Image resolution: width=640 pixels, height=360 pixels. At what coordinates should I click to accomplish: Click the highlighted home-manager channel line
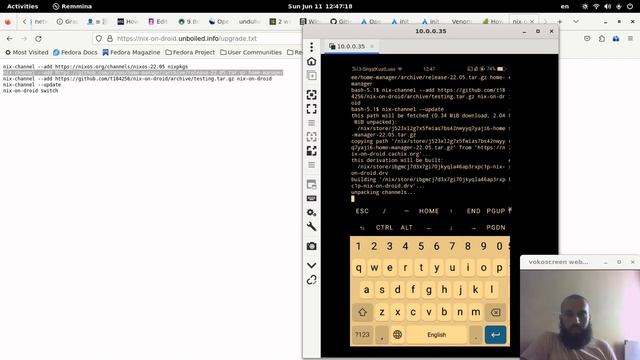click(143, 73)
